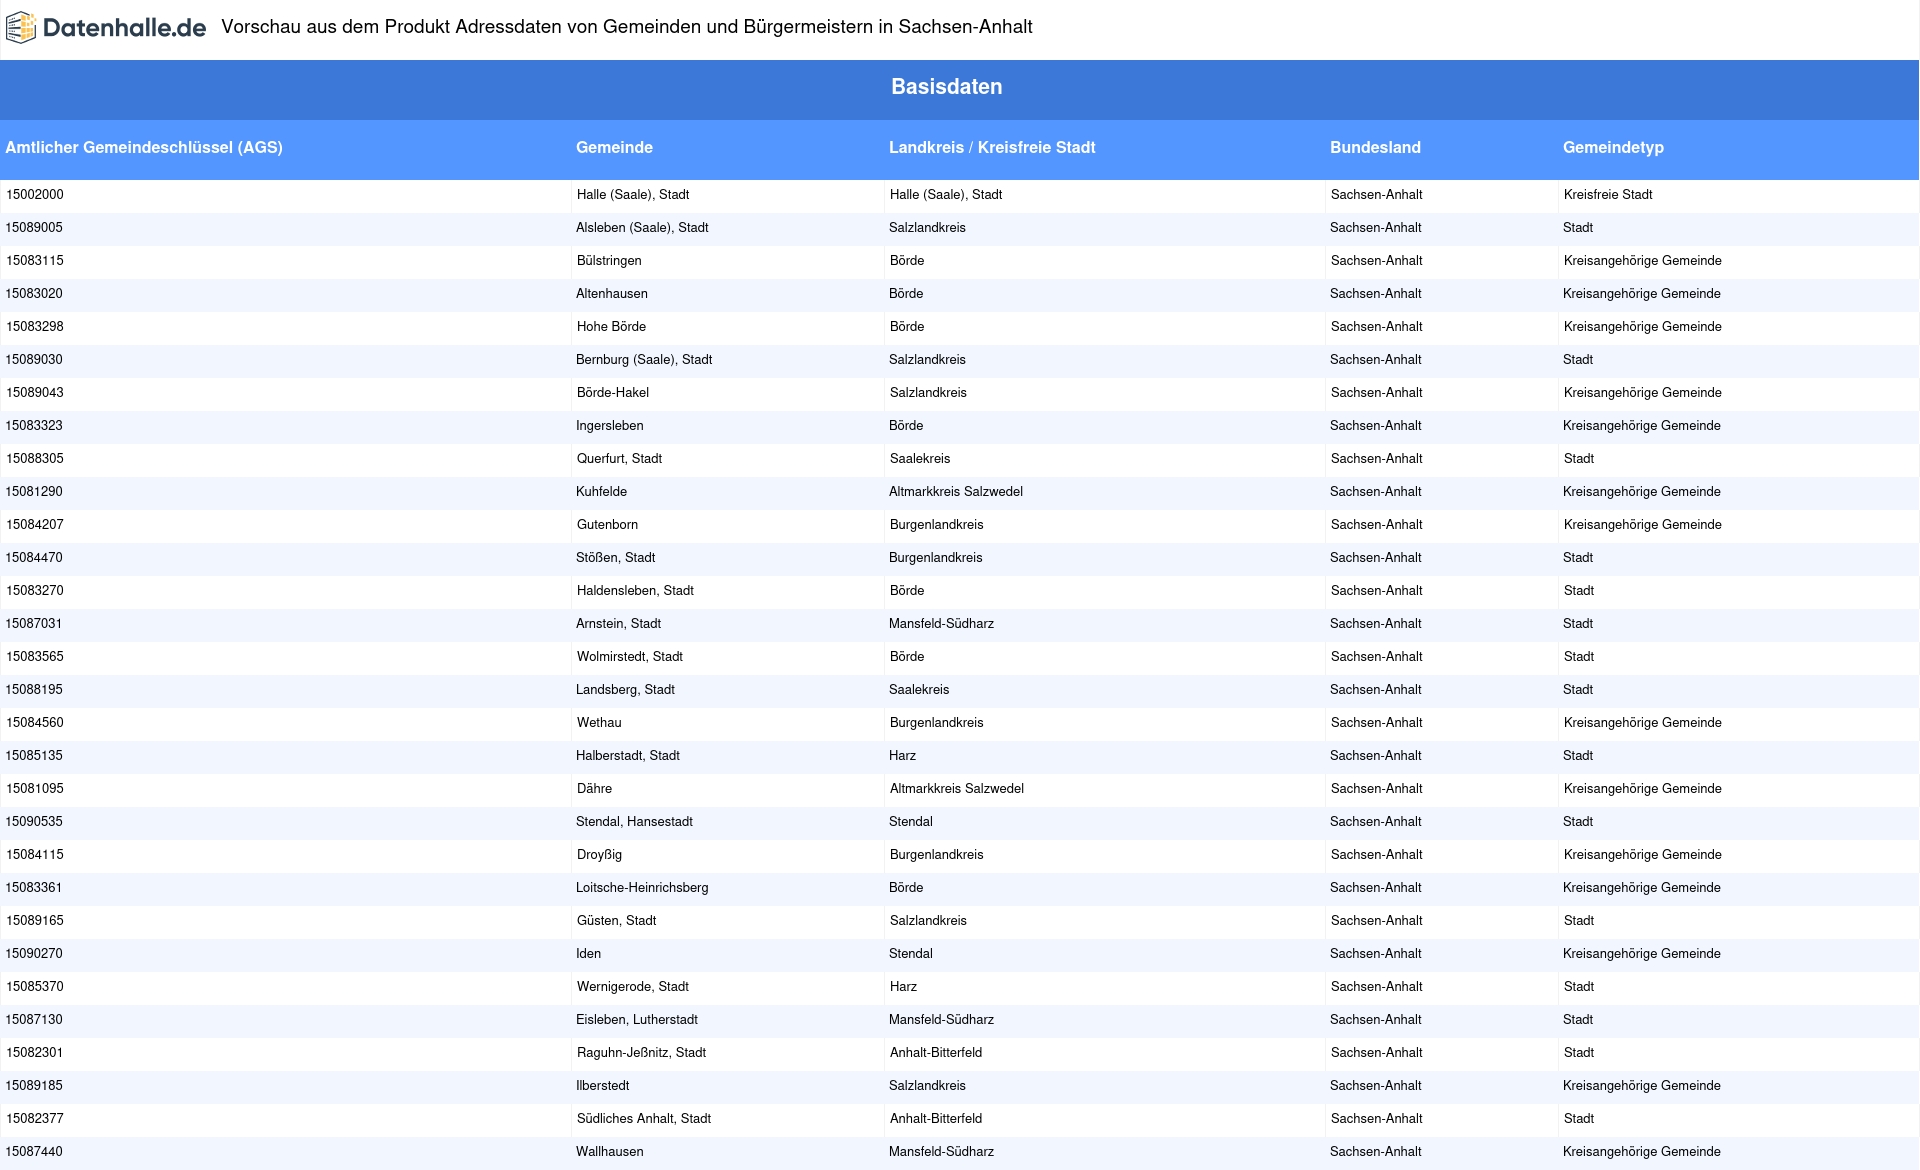Select the Amtlicher Gemeindeschlüssel (AGS) column header
The image size is (1920, 1170).
coord(144,147)
